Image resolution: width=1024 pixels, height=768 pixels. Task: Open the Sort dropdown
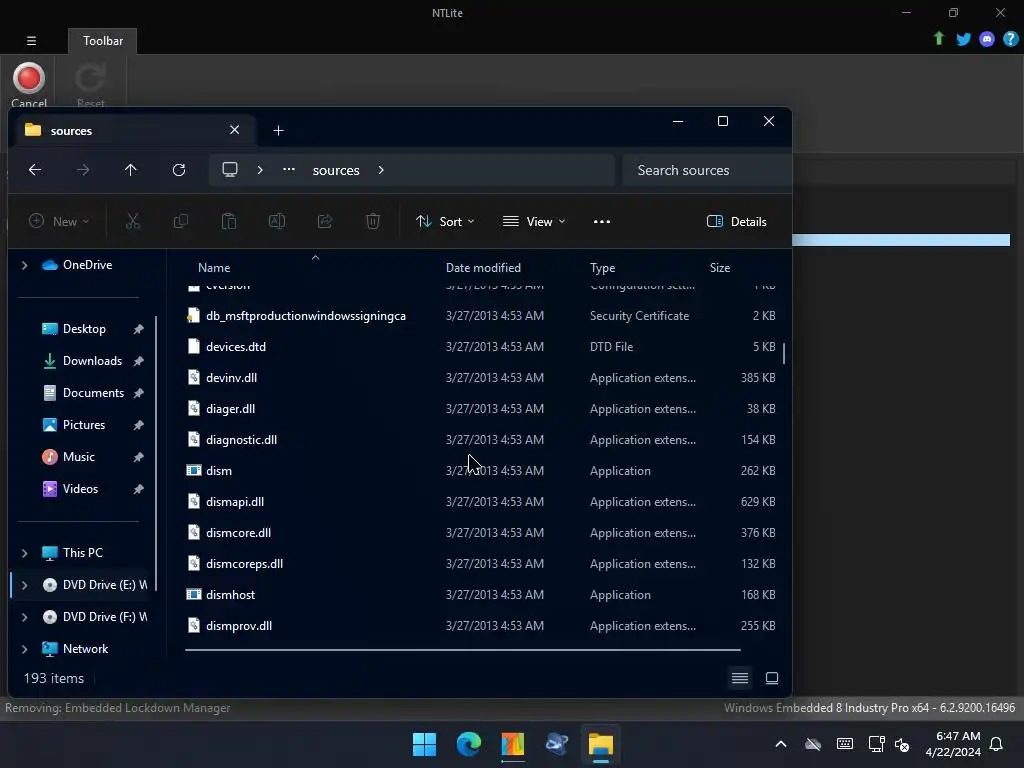point(445,221)
